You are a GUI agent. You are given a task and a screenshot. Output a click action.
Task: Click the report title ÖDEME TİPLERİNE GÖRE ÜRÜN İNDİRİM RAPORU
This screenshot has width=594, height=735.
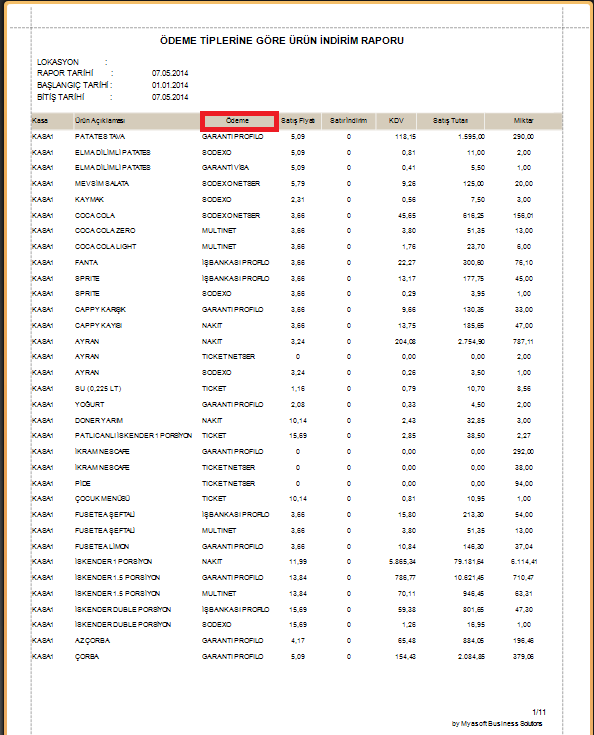tap(282, 41)
